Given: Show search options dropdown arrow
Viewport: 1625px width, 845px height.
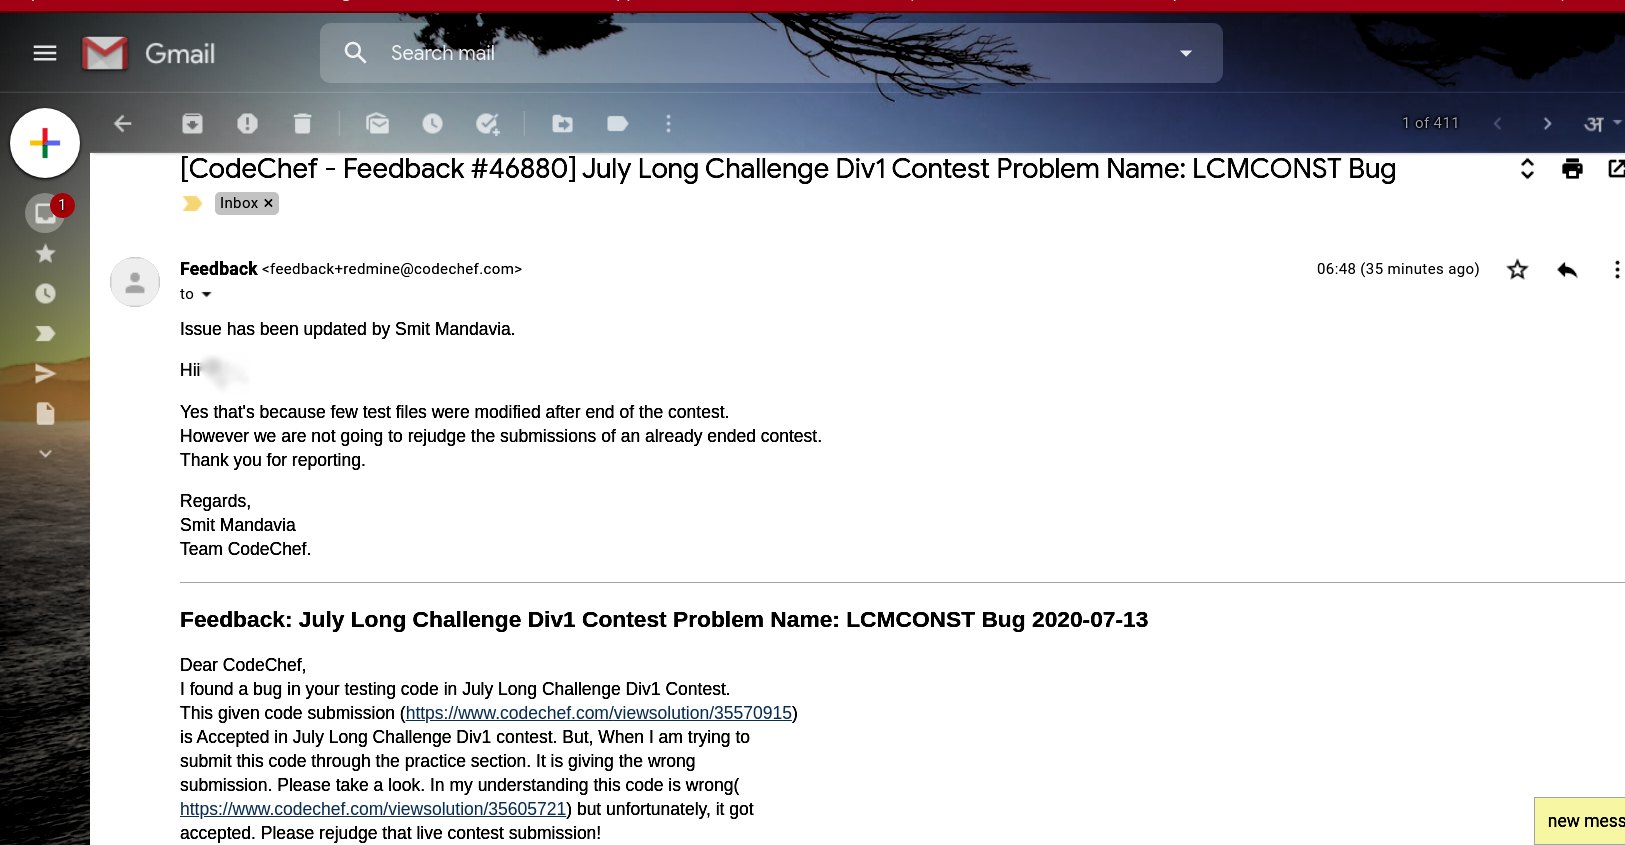Looking at the screenshot, I should pos(1186,53).
